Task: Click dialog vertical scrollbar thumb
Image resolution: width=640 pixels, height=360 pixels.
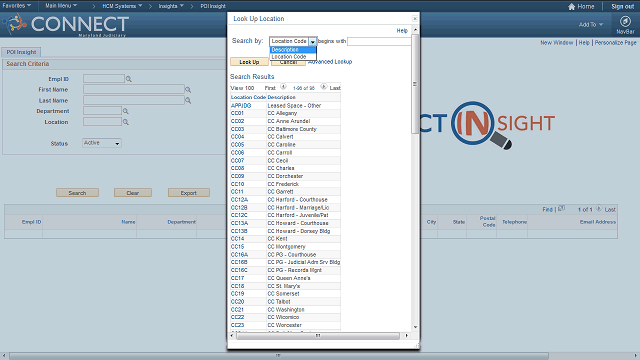Action: 415,84
